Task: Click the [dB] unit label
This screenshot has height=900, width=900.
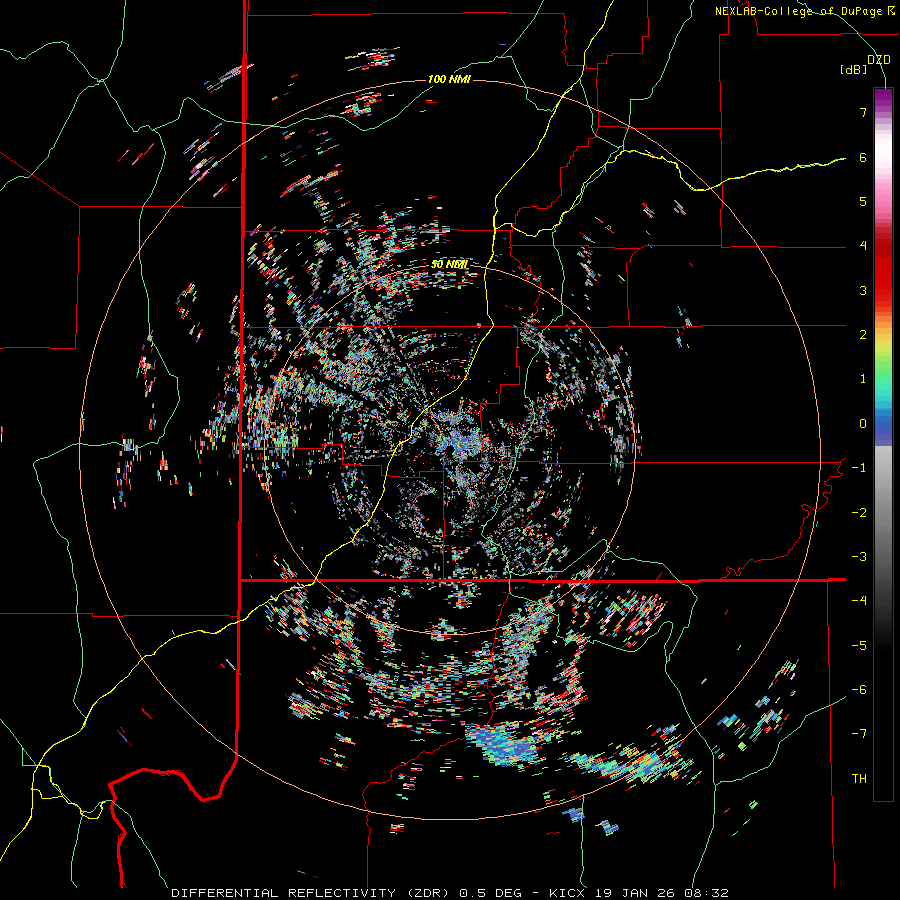Action: [854, 70]
